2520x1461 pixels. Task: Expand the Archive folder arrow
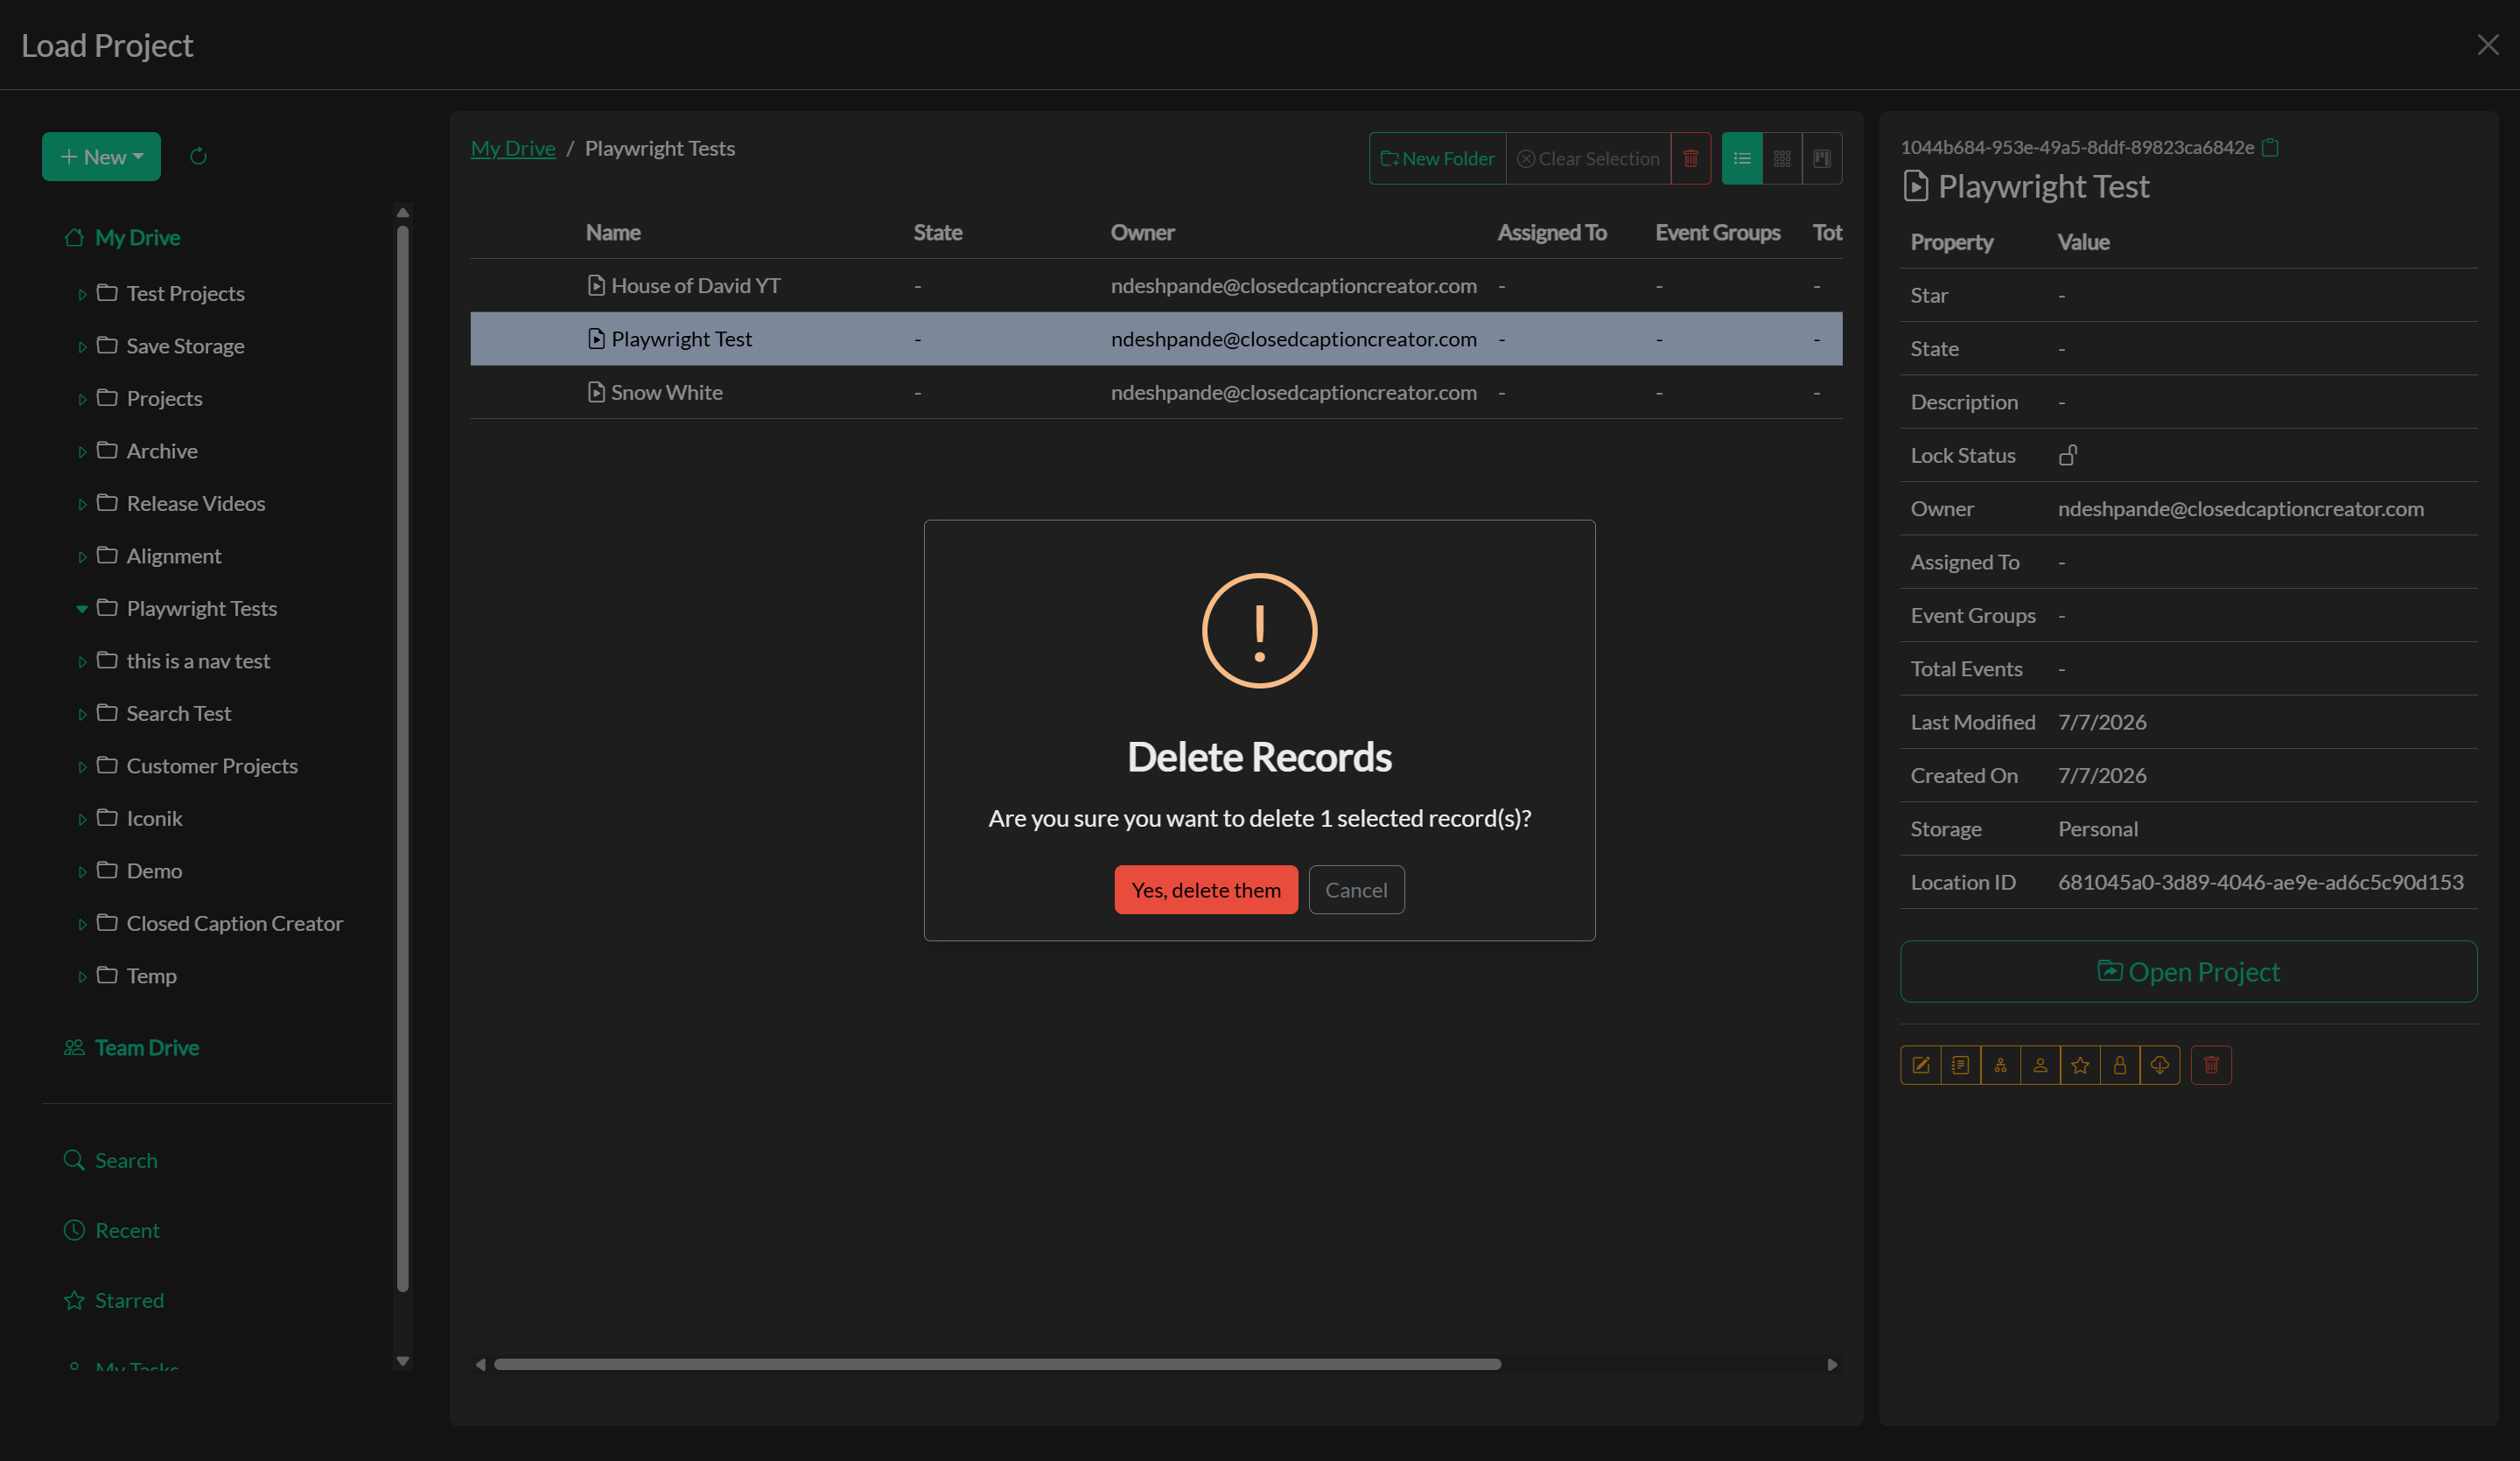click(82, 451)
